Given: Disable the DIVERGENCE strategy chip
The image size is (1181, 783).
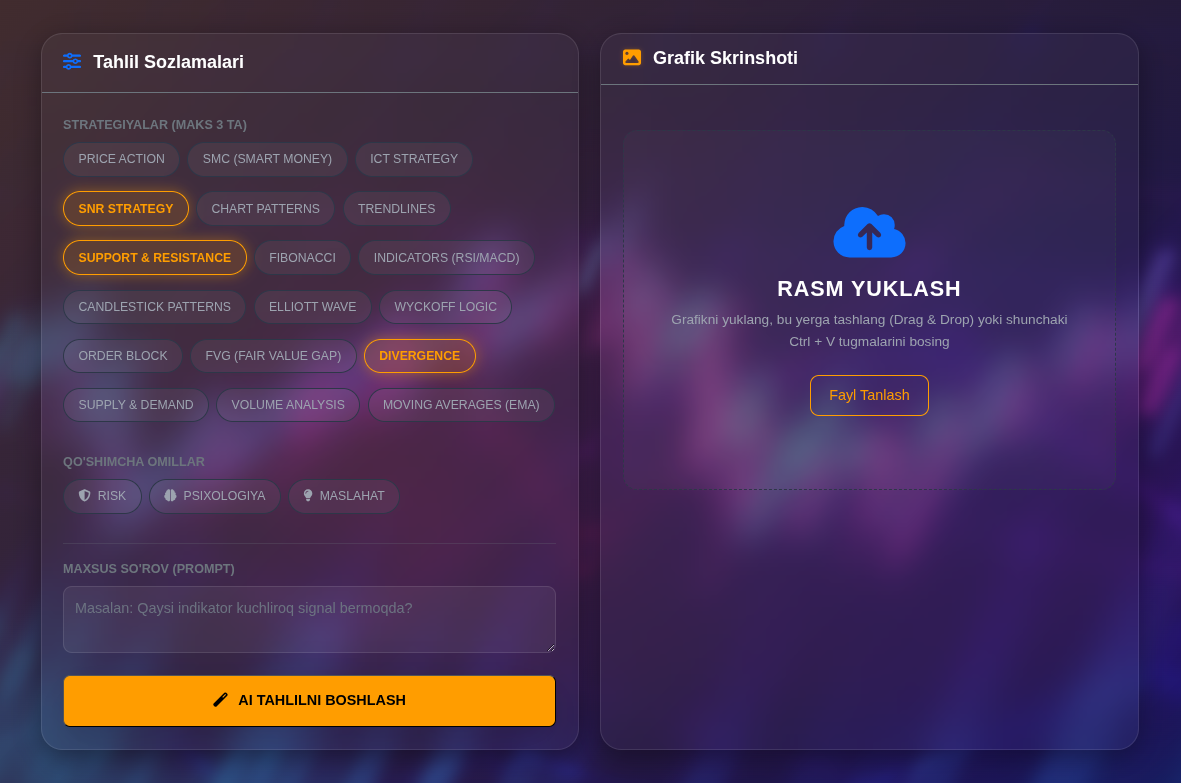Looking at the screenshot, I should click(x=420, y=356).
